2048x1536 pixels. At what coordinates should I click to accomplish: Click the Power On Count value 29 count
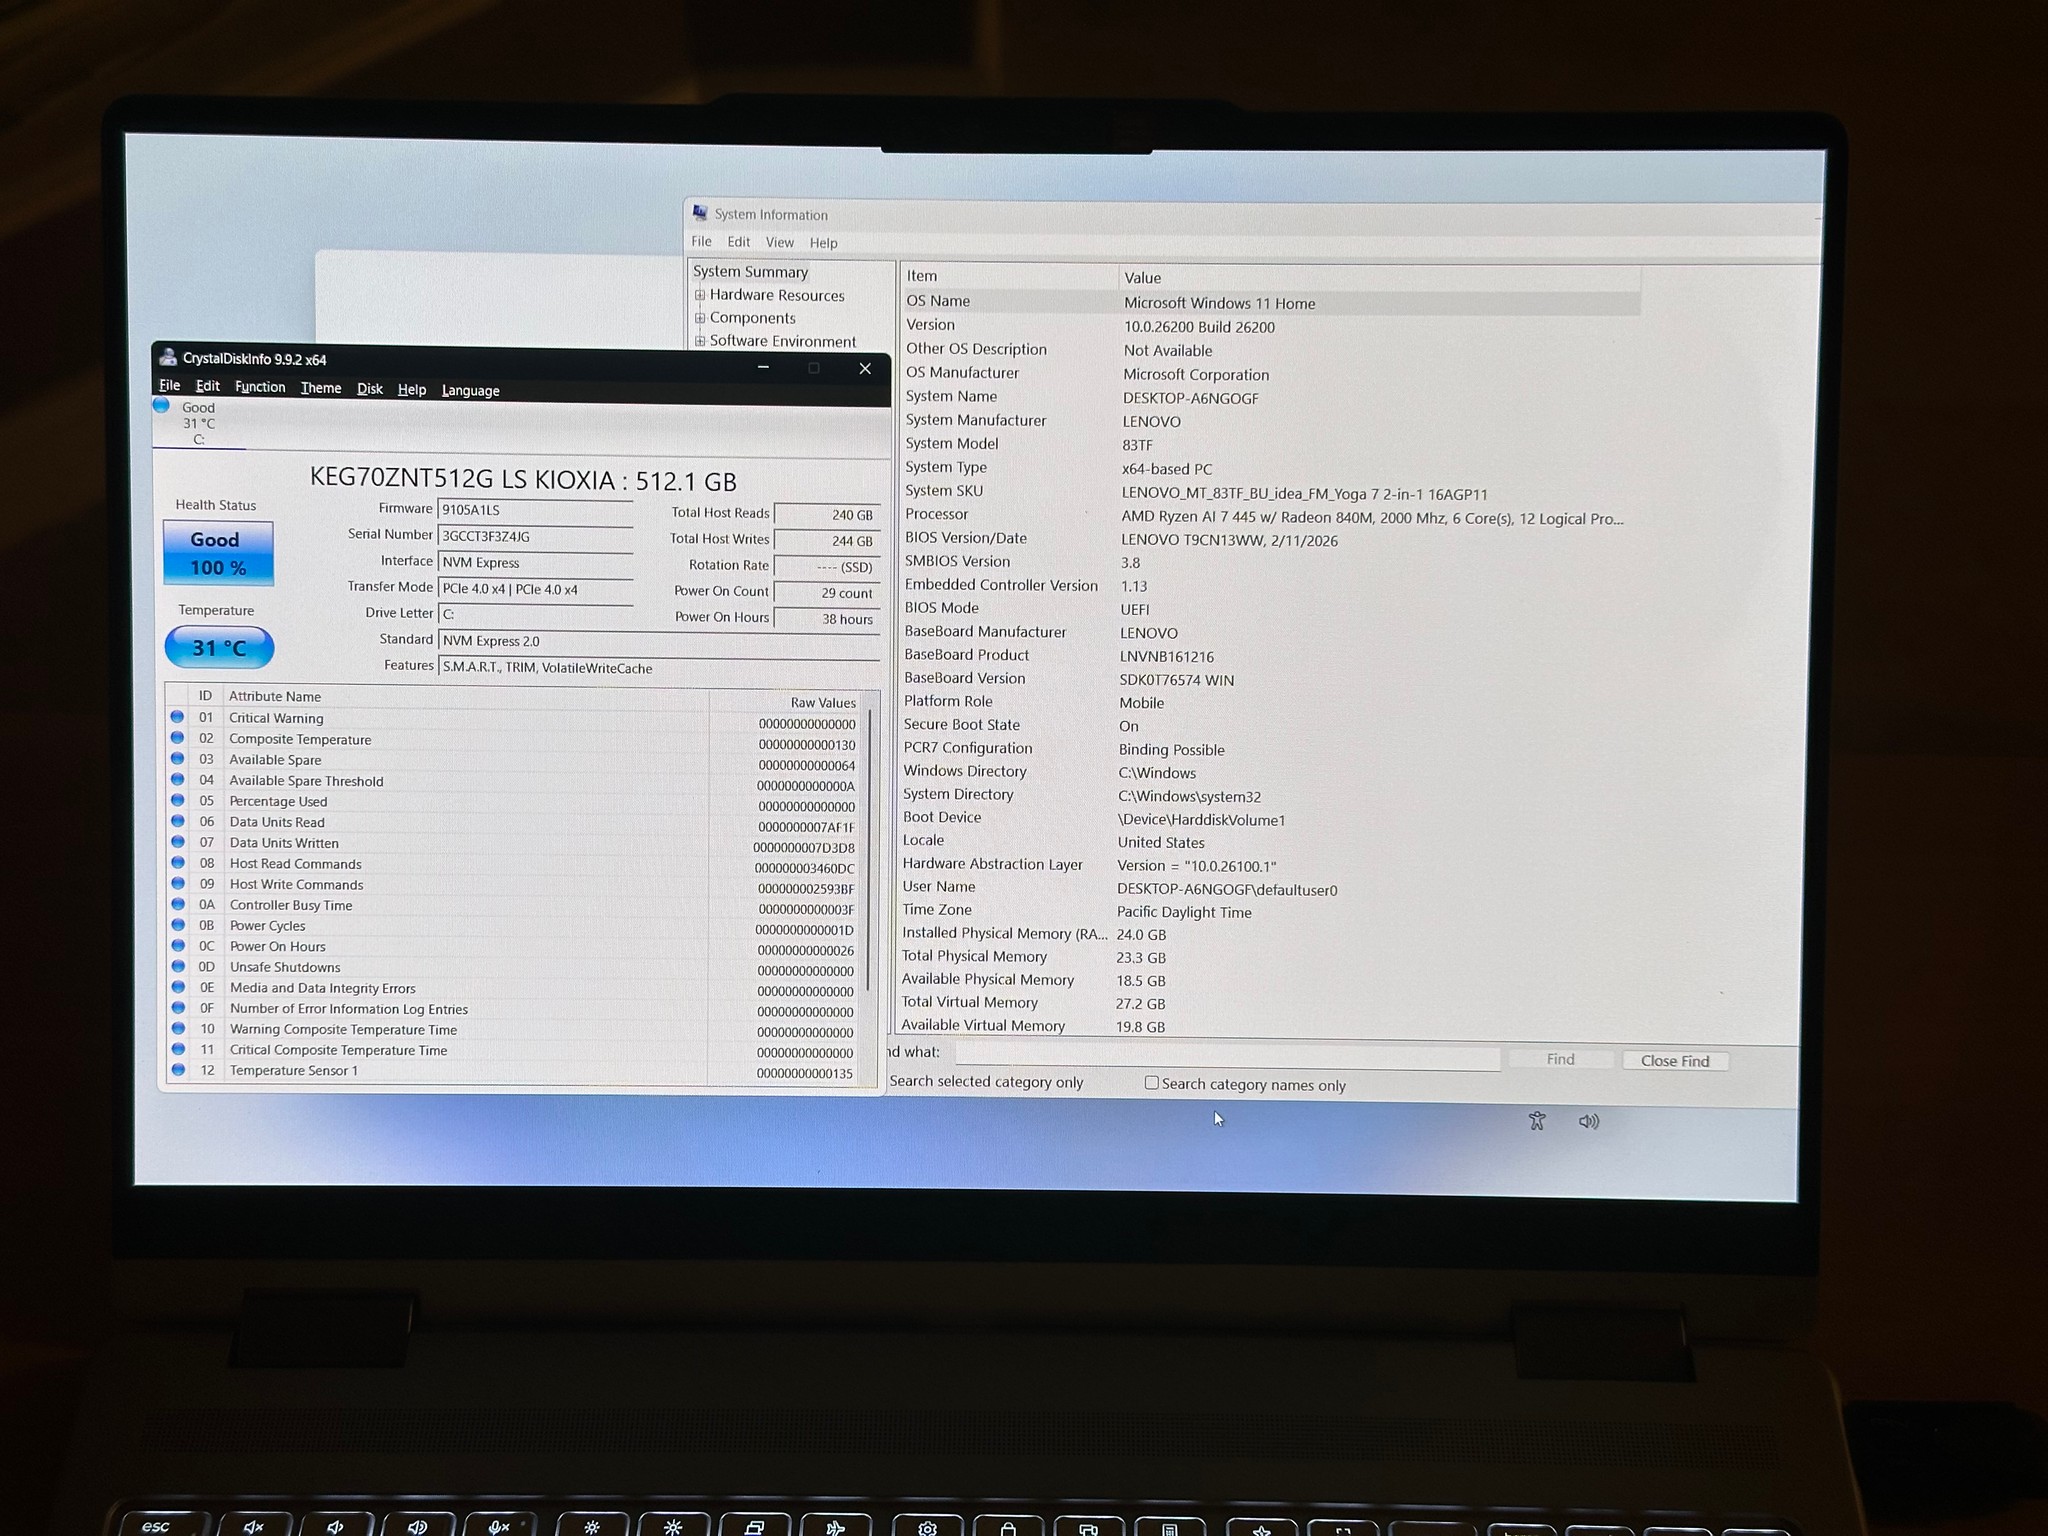pos(827,593)
